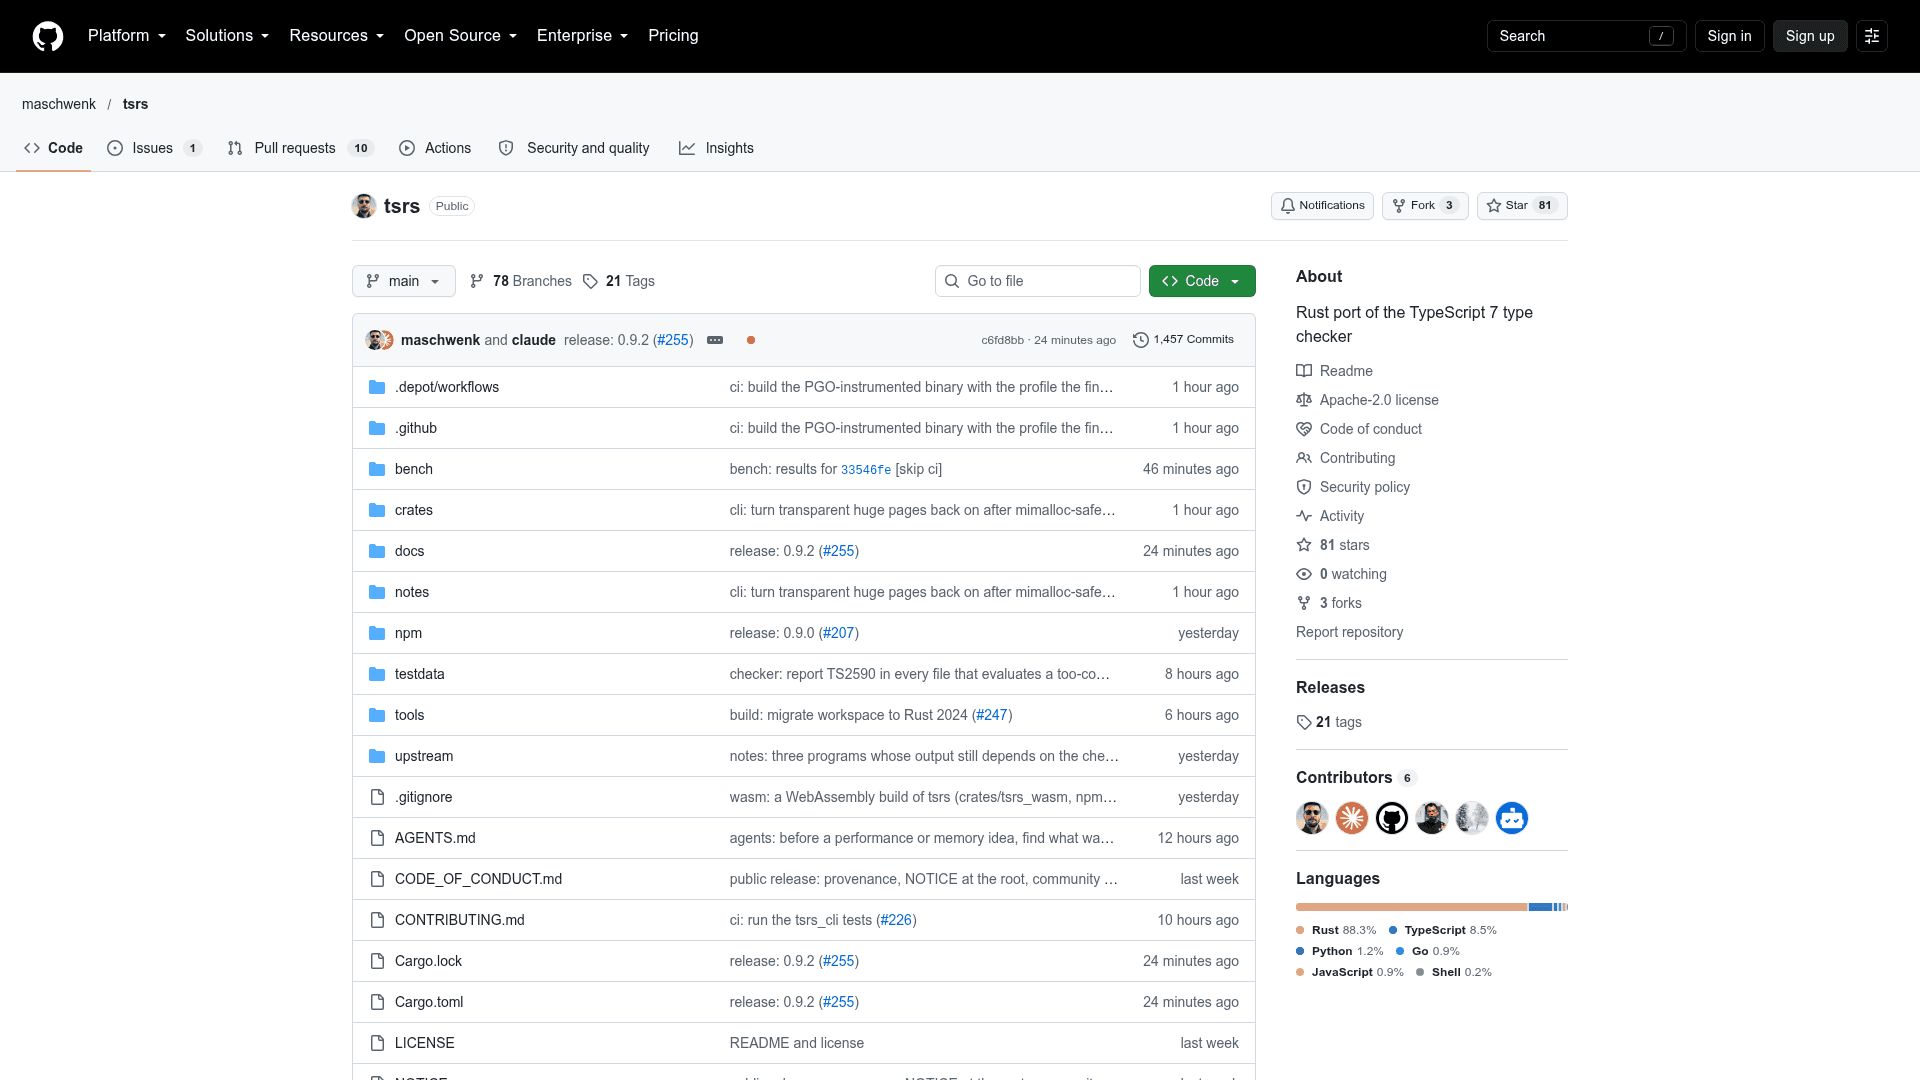This screenshot has height=1080, width=1920.
Task: Click the orange CI status dot
Action: click(x=751, y=340)
